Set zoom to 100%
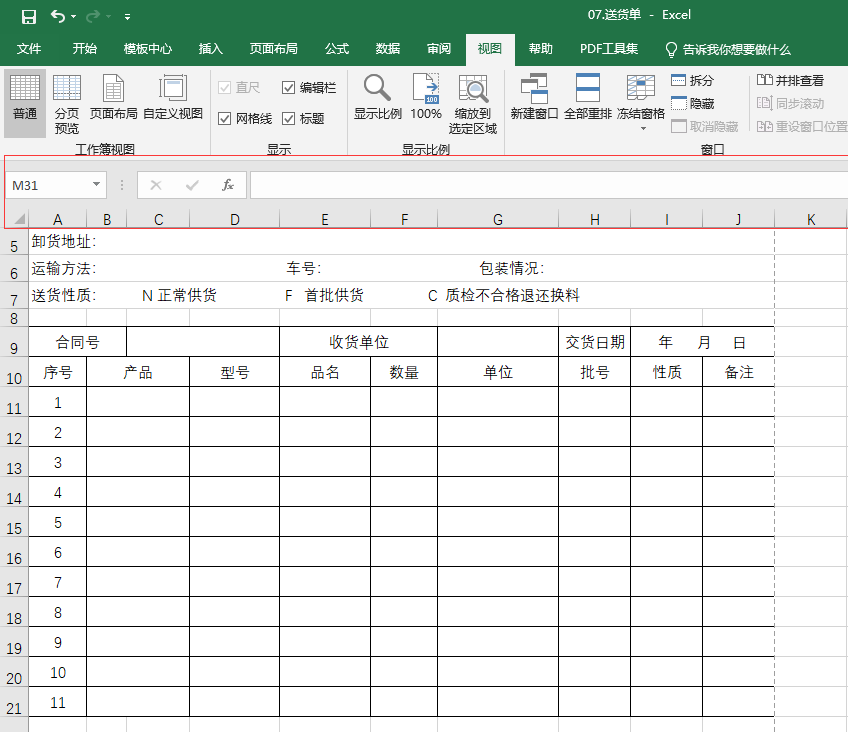This screenshot has height=732, width=848. pos(426,98)
